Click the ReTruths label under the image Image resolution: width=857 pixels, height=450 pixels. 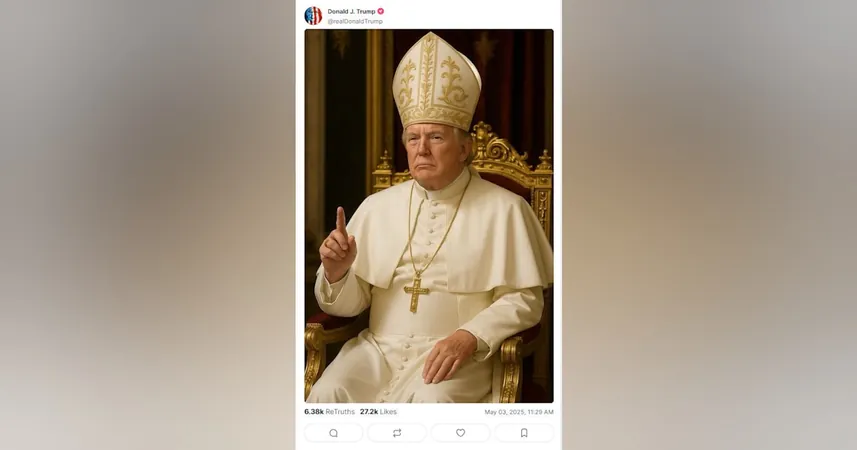pyautogui.click(x=340, y=412)
